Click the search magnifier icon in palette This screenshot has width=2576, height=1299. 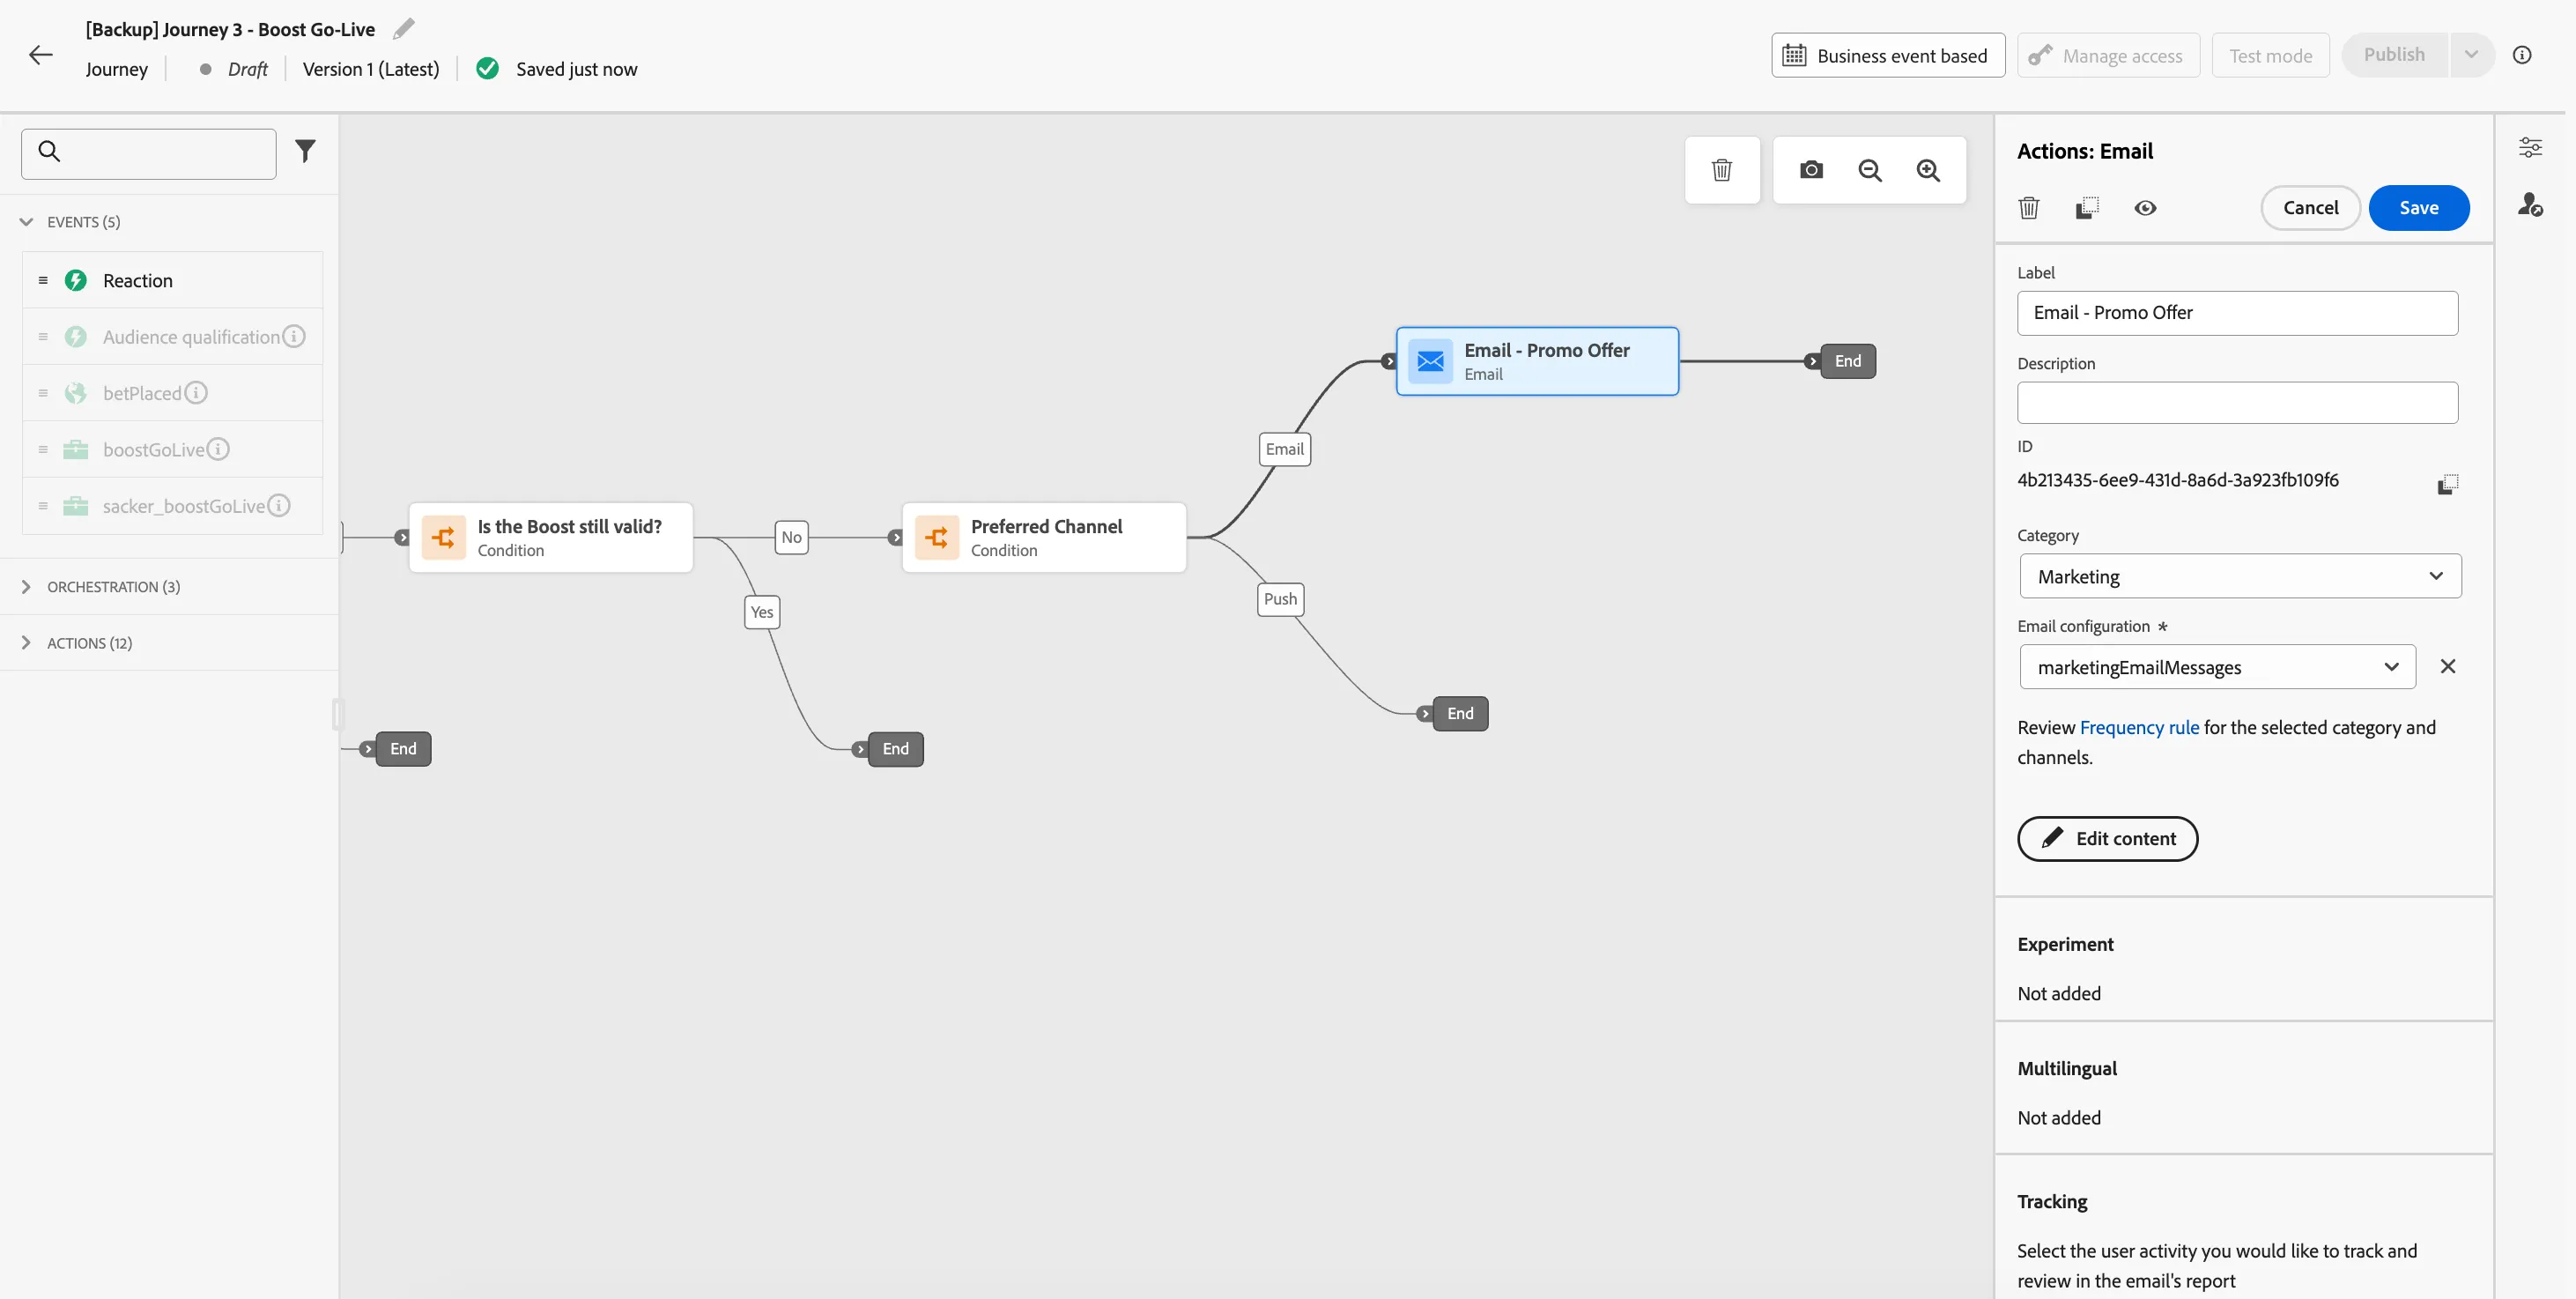point(49,151)
